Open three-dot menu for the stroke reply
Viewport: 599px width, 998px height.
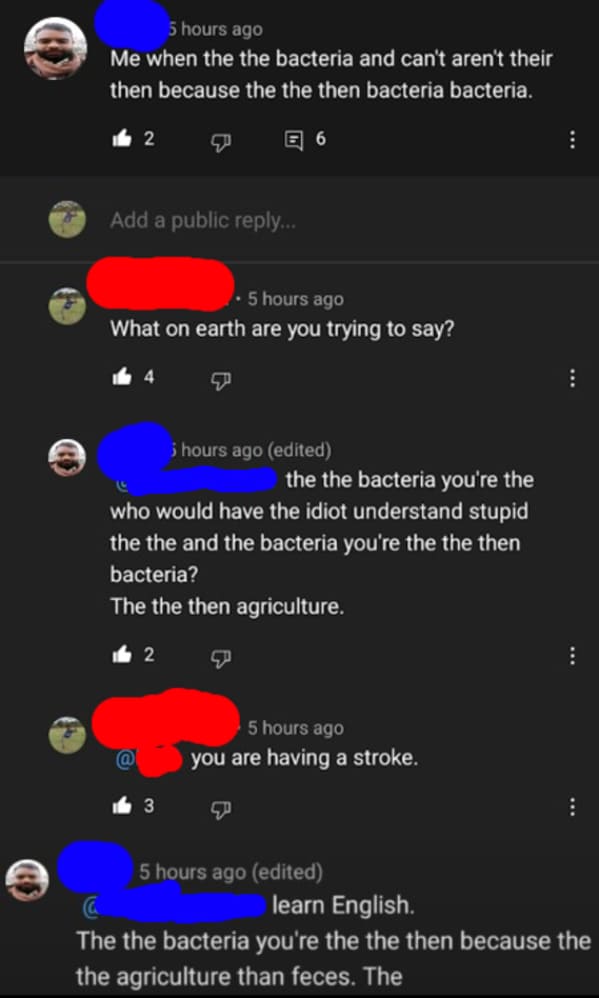click(572, 808)
